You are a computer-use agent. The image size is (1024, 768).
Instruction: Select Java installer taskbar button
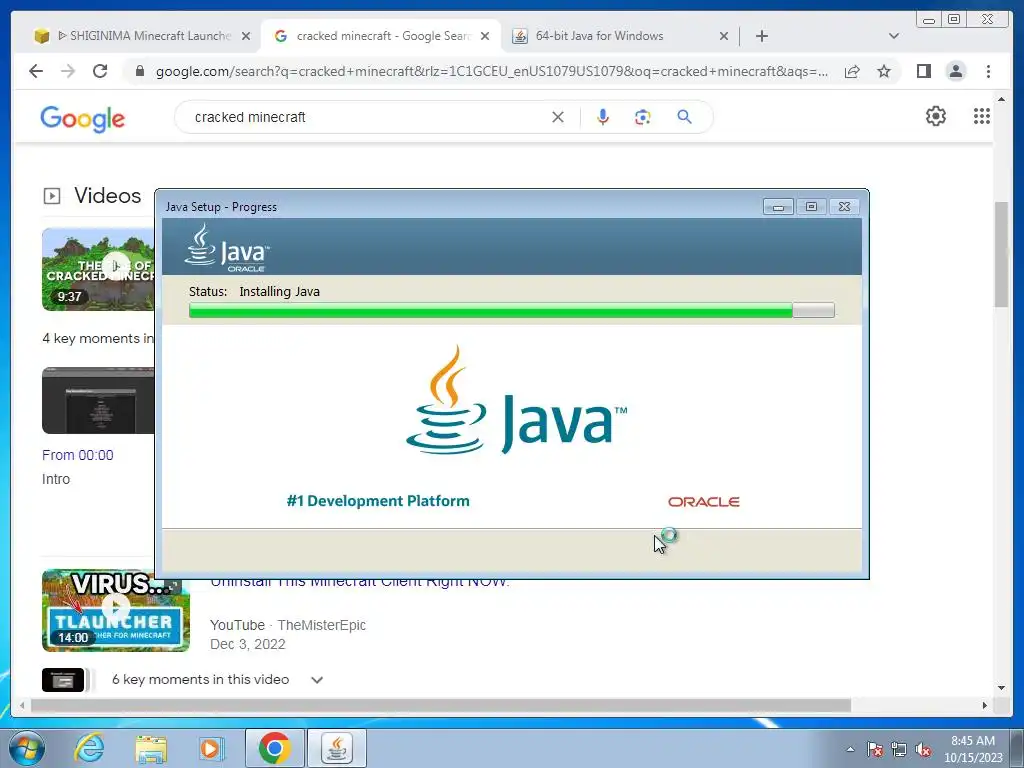(336, 748)
